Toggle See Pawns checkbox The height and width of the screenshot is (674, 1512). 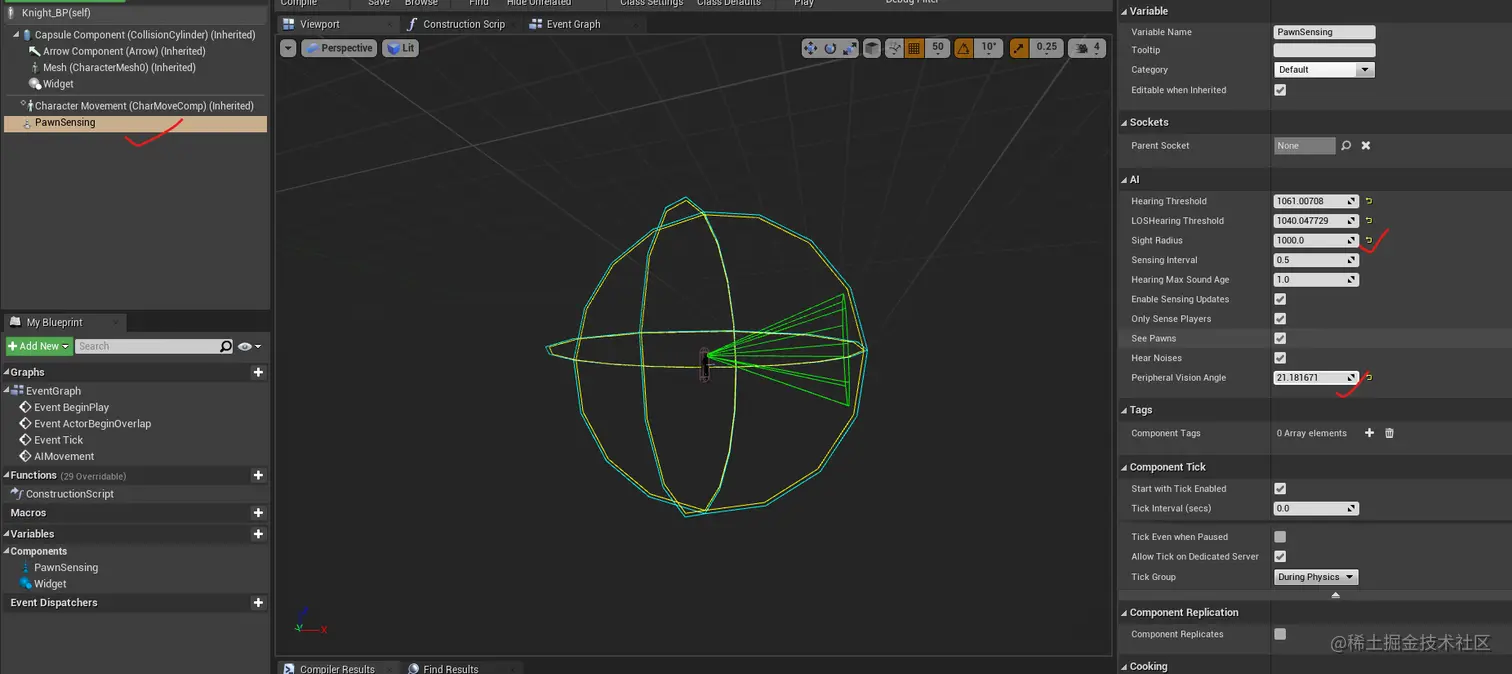click(1280, 338)
